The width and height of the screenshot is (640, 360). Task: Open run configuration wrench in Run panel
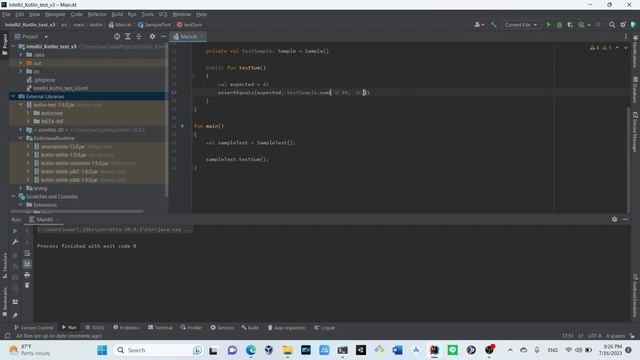pos(15,242)
